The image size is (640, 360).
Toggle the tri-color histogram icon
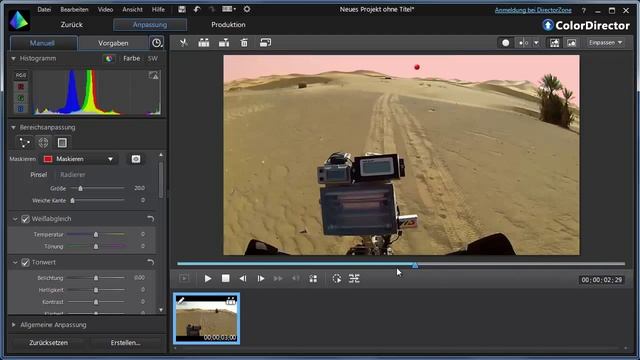pyautogui.click(x=109, y=58)
